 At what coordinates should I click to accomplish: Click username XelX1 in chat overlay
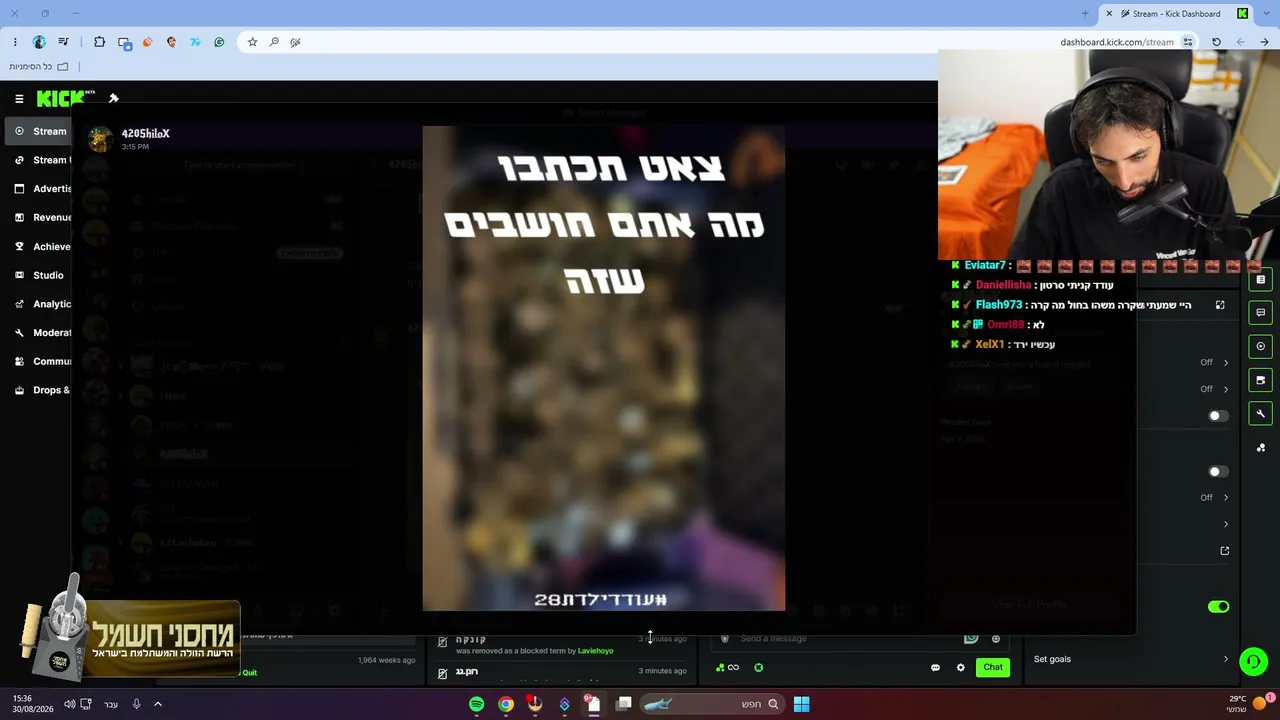point(990,344)
